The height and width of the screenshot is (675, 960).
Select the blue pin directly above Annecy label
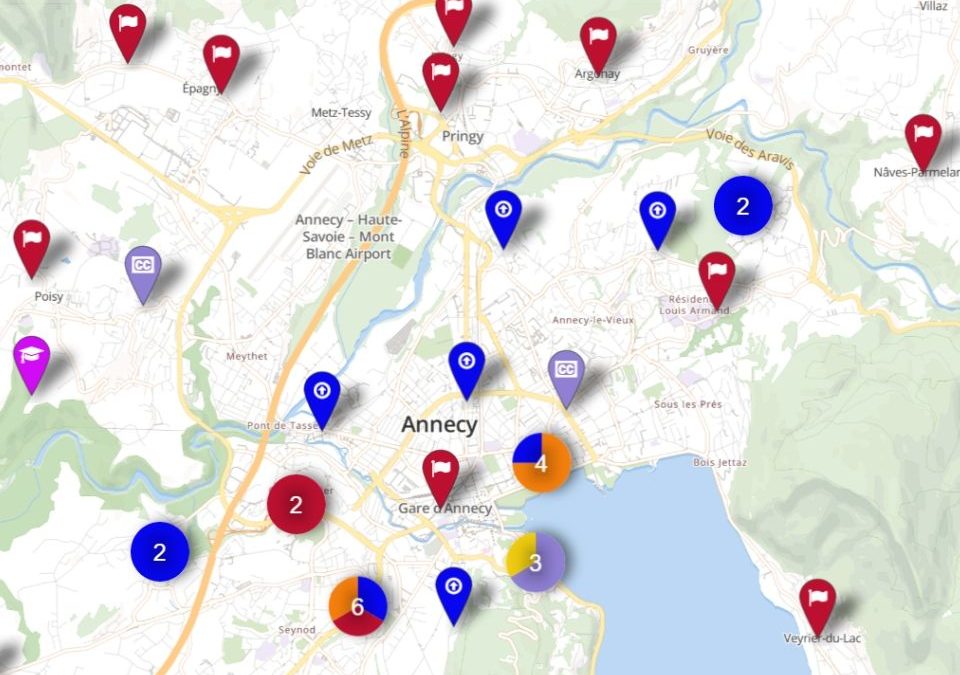[x=466, y=366]
